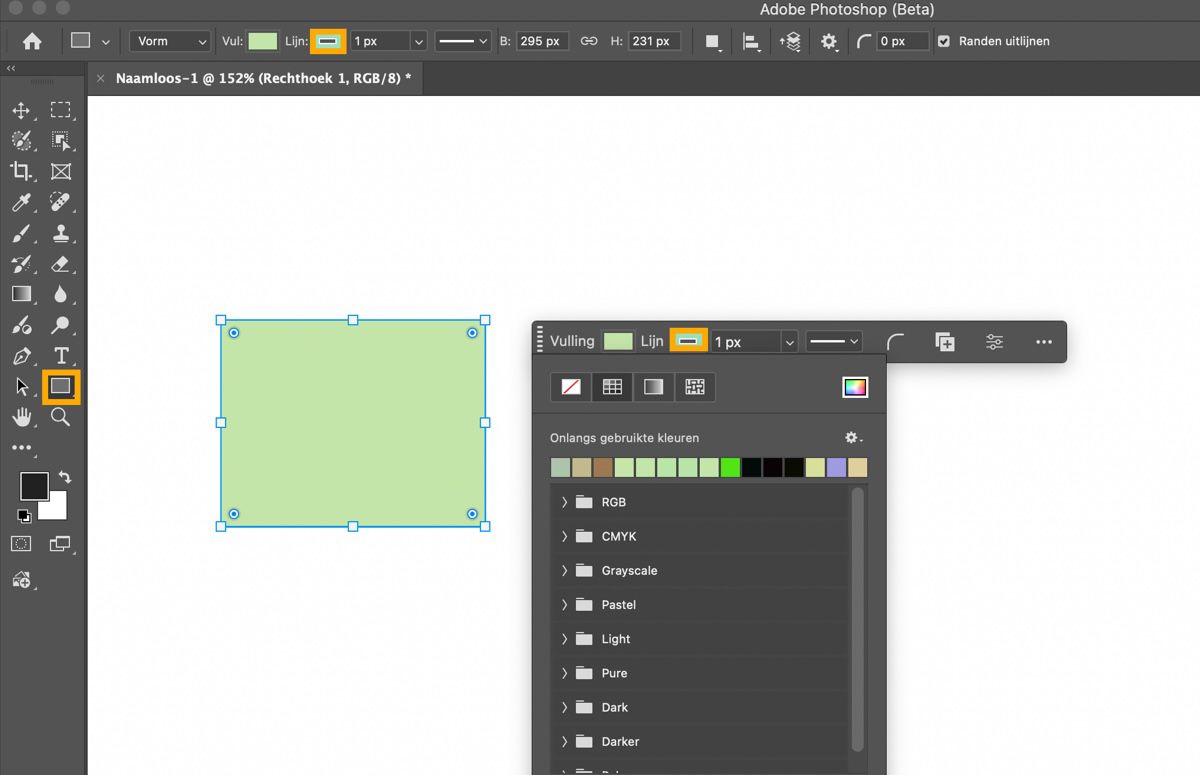Screen dimensions: 1200x775
Task: Select the Move tool
Action: [21, 110]
